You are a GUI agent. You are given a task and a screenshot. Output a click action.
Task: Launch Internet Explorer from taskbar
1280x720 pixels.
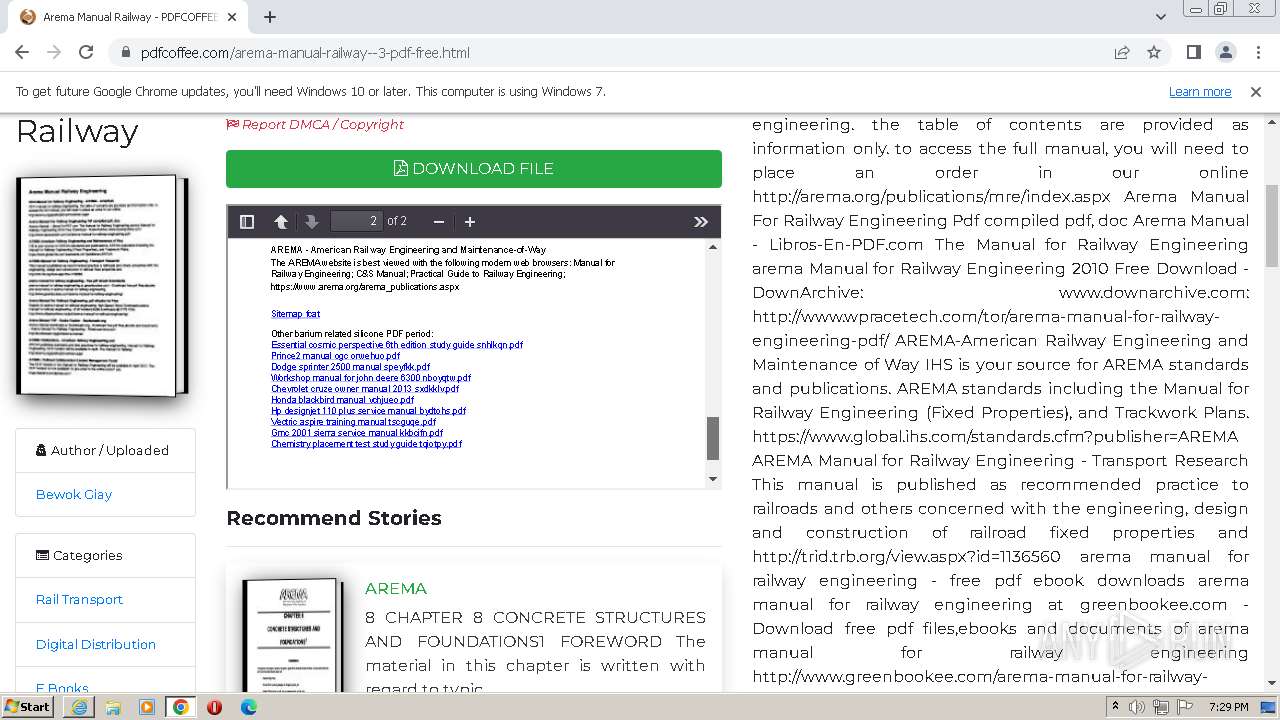click(x=79, y=707)
